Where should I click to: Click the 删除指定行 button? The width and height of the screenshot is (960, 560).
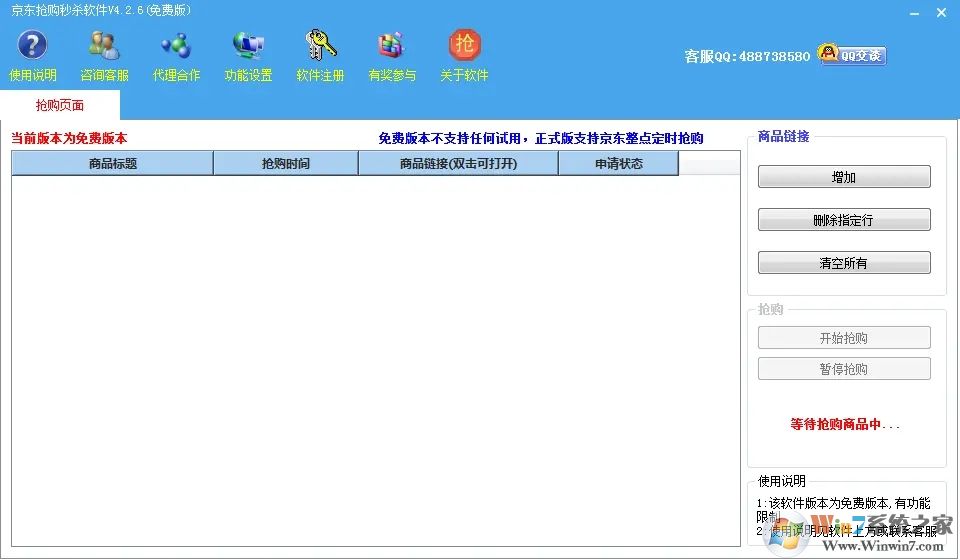pos(843,220)
